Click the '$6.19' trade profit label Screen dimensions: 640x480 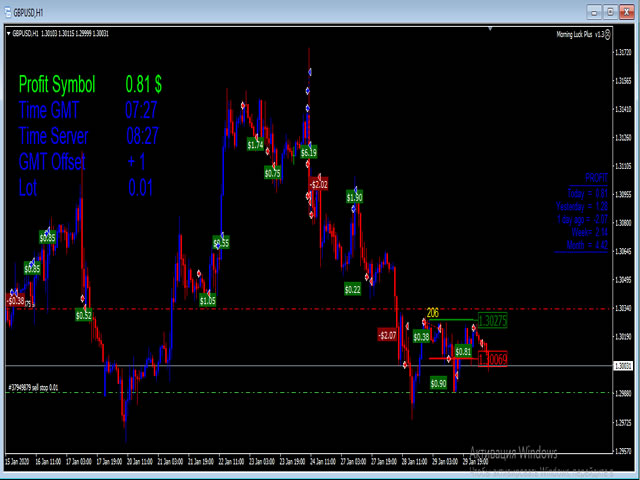pos(309,153)
